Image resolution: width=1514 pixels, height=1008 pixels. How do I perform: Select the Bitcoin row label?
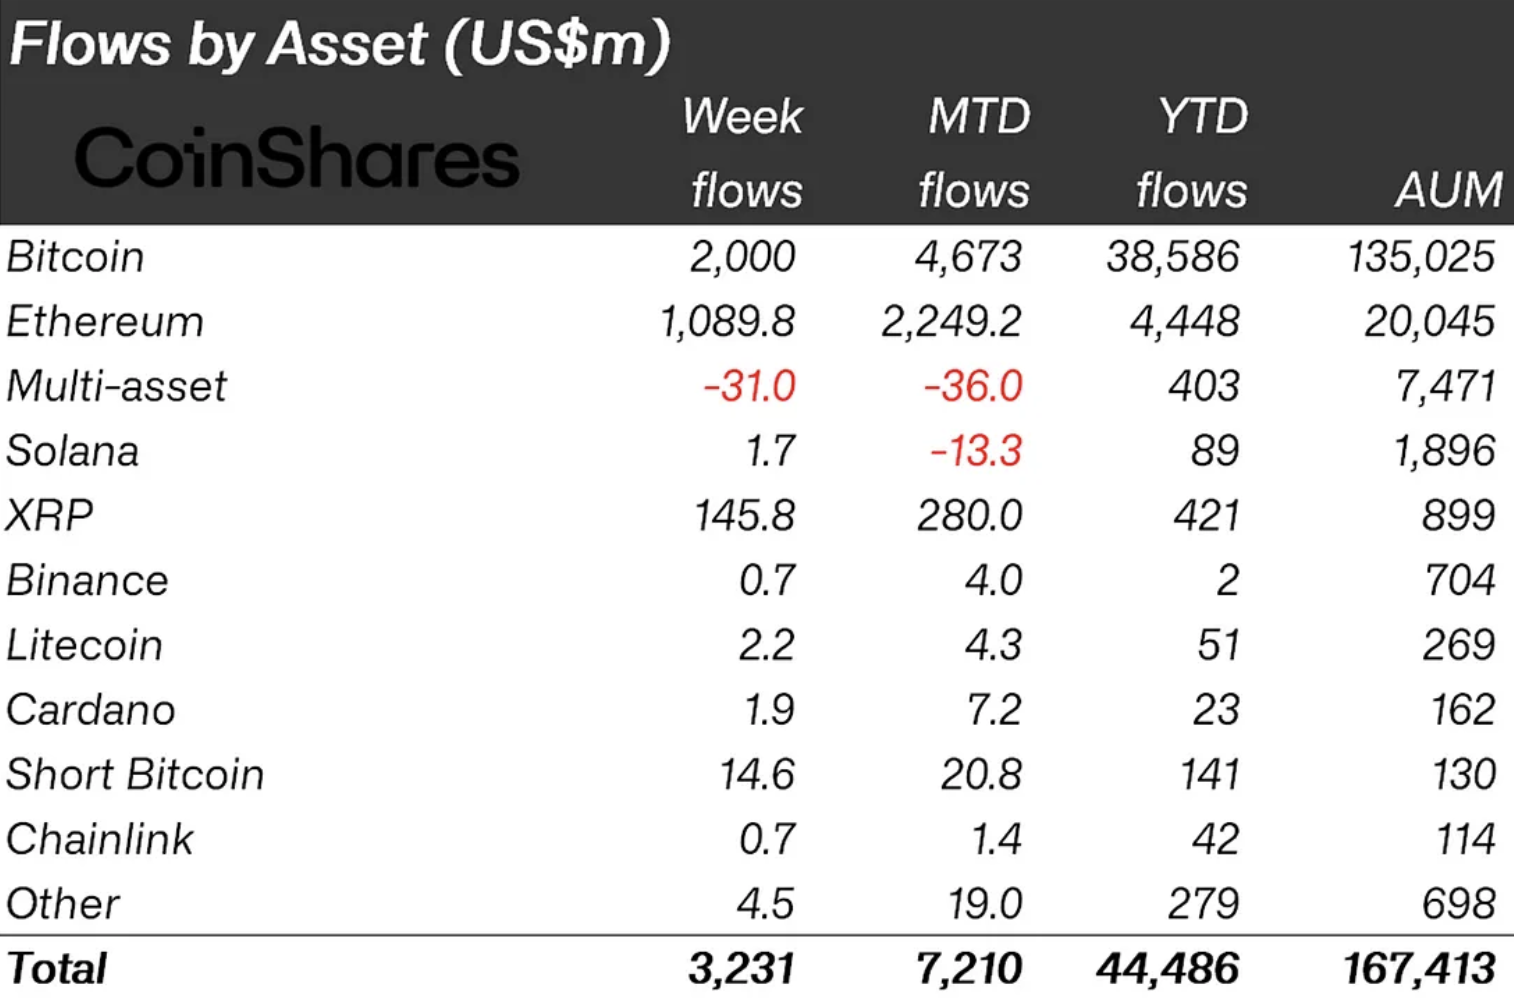(76, 257)
